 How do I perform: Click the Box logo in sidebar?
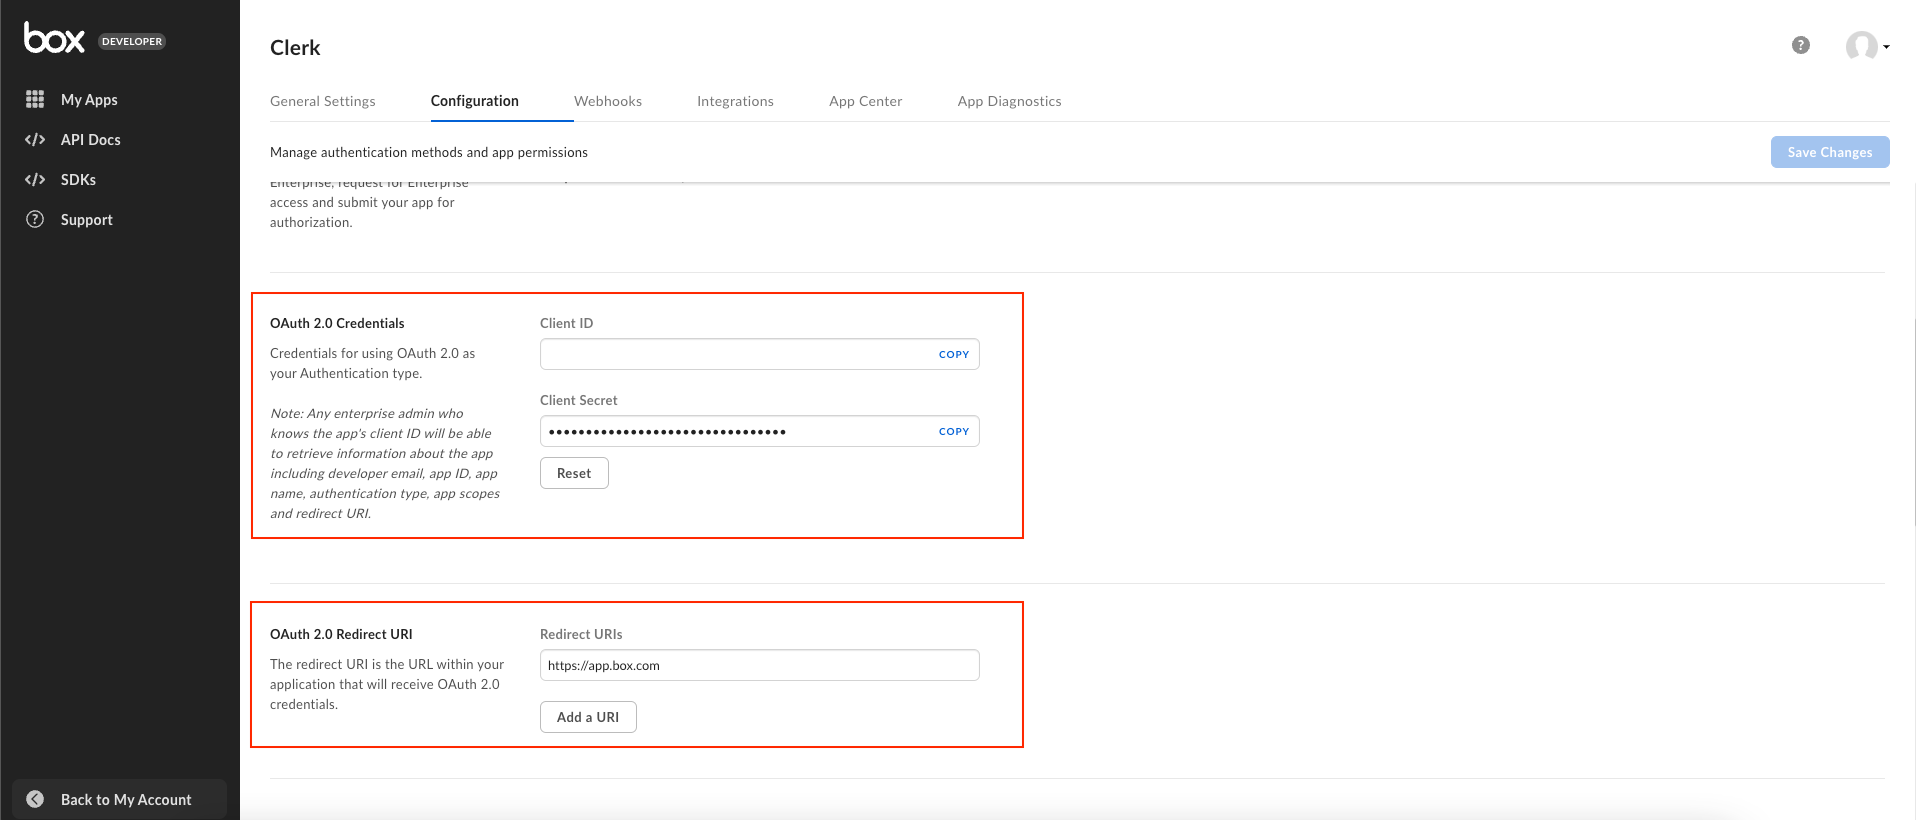click(54, 38)
